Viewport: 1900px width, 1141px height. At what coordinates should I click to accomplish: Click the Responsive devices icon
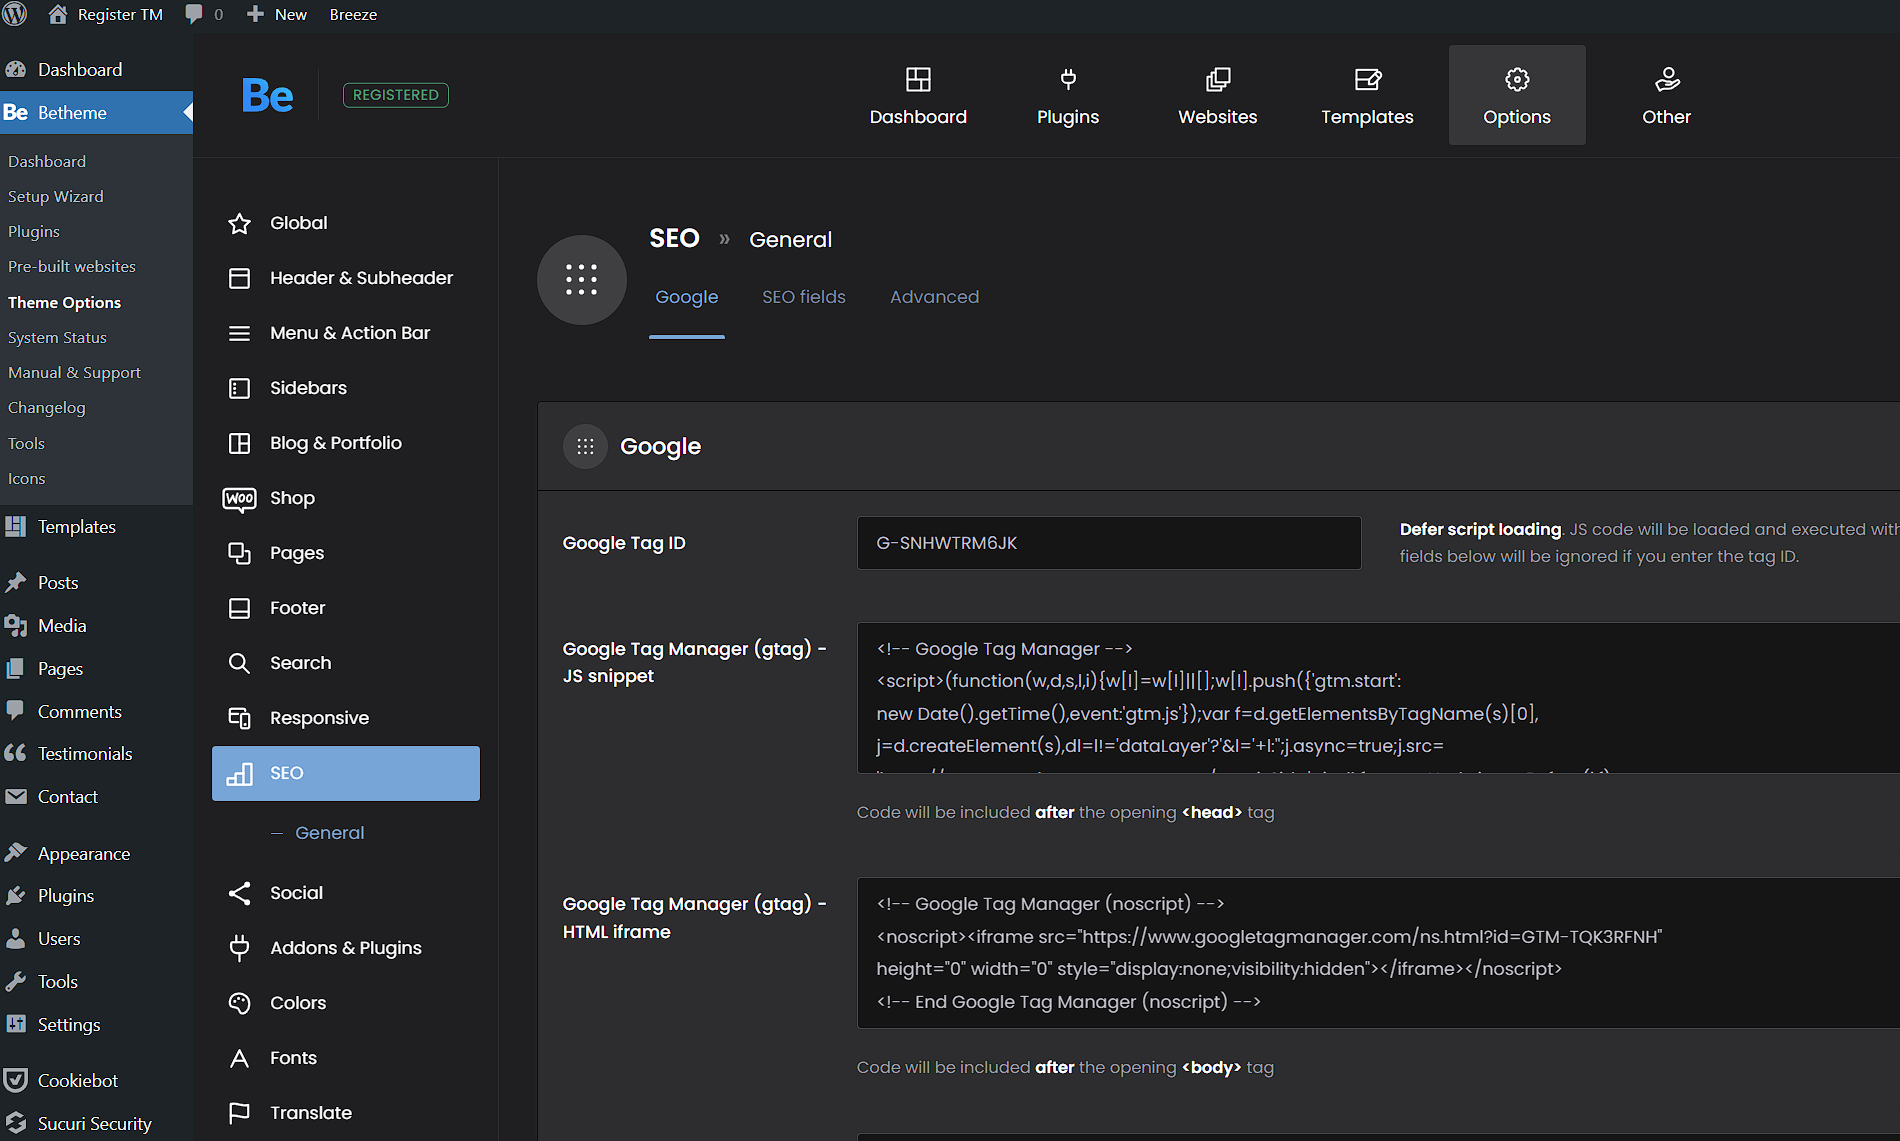(239, 718)
